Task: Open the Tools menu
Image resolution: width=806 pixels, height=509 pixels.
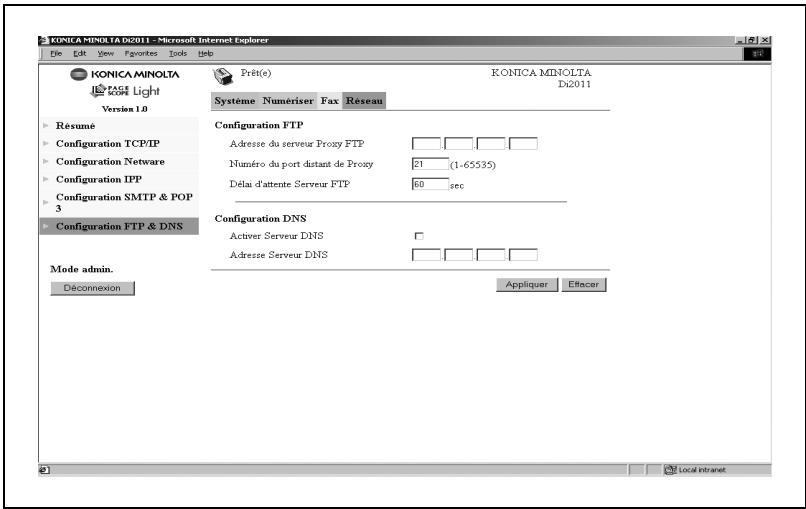Action: [178, 53]
